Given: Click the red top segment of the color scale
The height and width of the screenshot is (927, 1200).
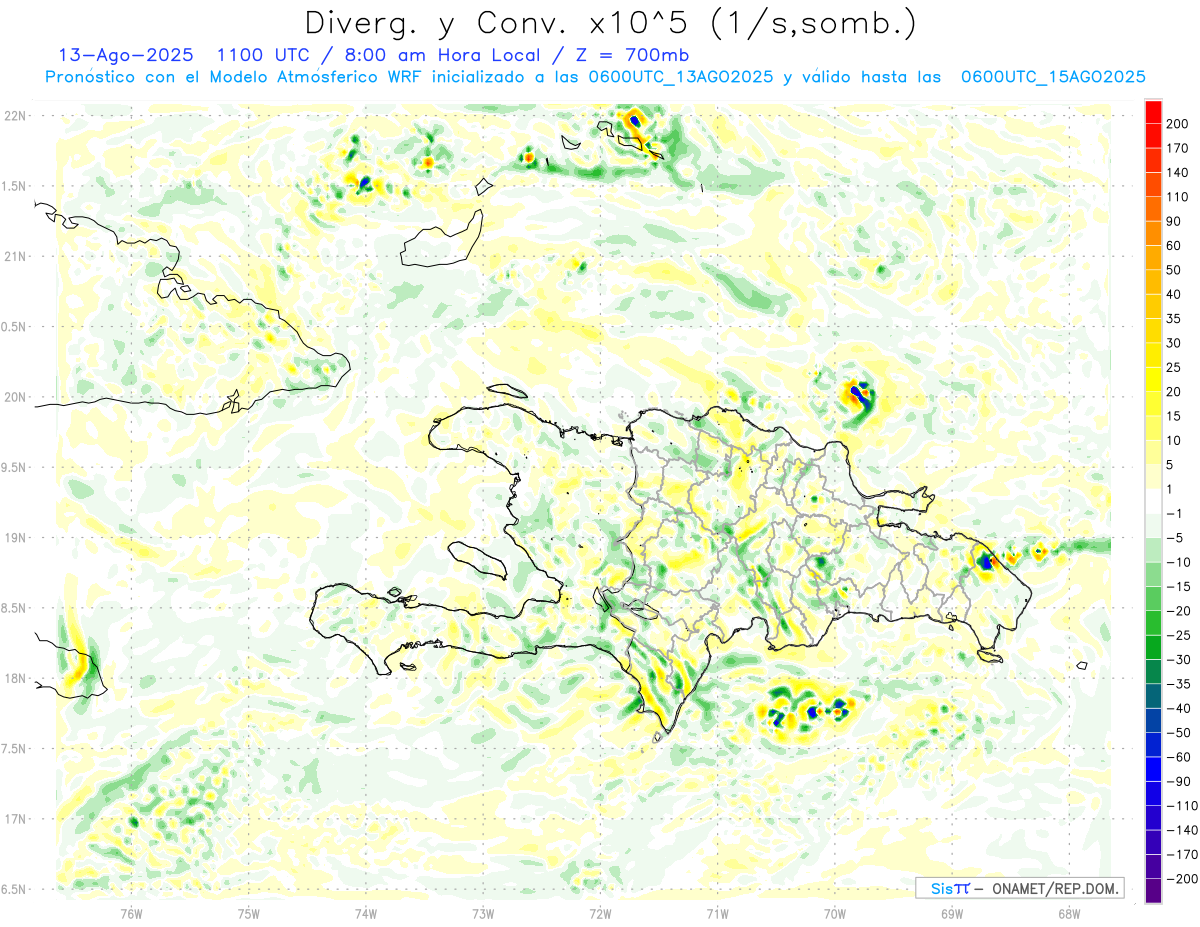Looking at the screenshot, I should [x=1153, y=111].
